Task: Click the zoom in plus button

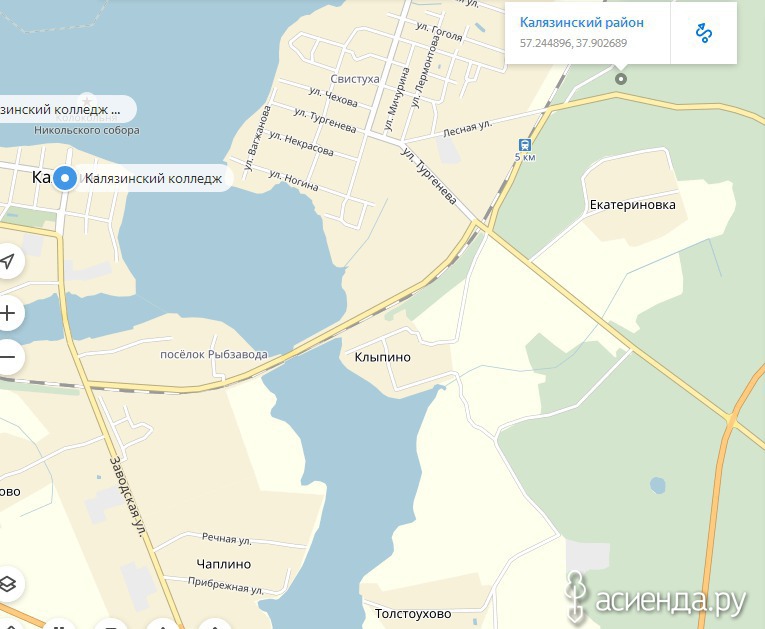Action: [7, 313]
